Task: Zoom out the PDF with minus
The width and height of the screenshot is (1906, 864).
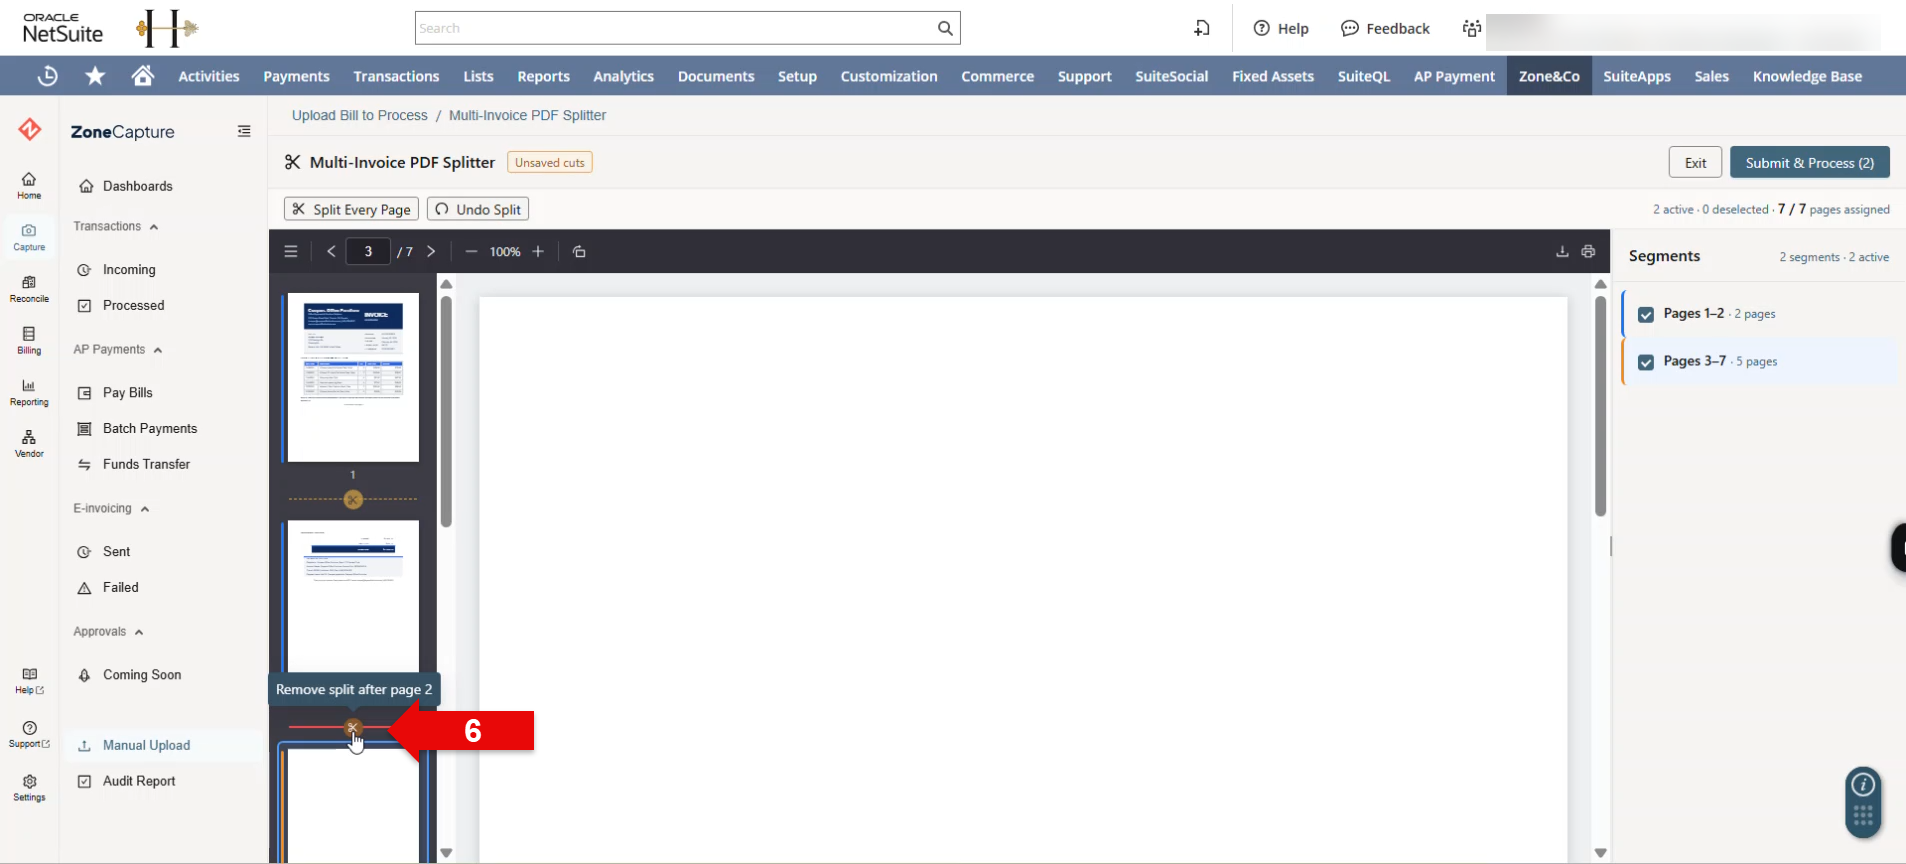Action: tap(471, 252)
